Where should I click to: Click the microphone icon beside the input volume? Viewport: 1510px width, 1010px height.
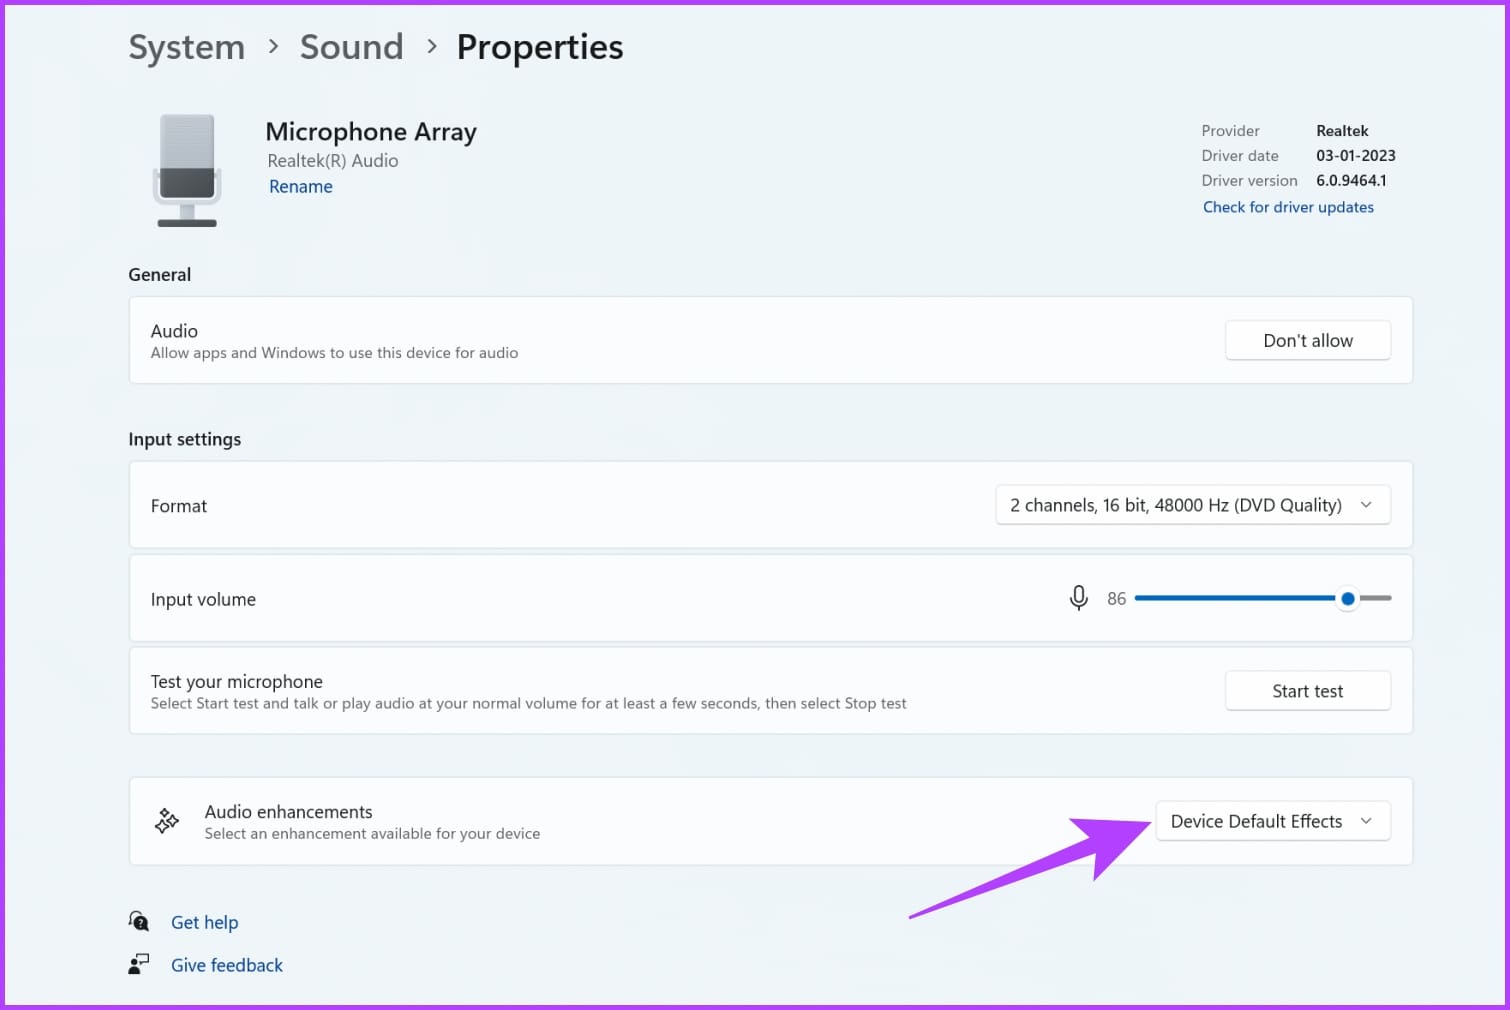click(1078, 598)
